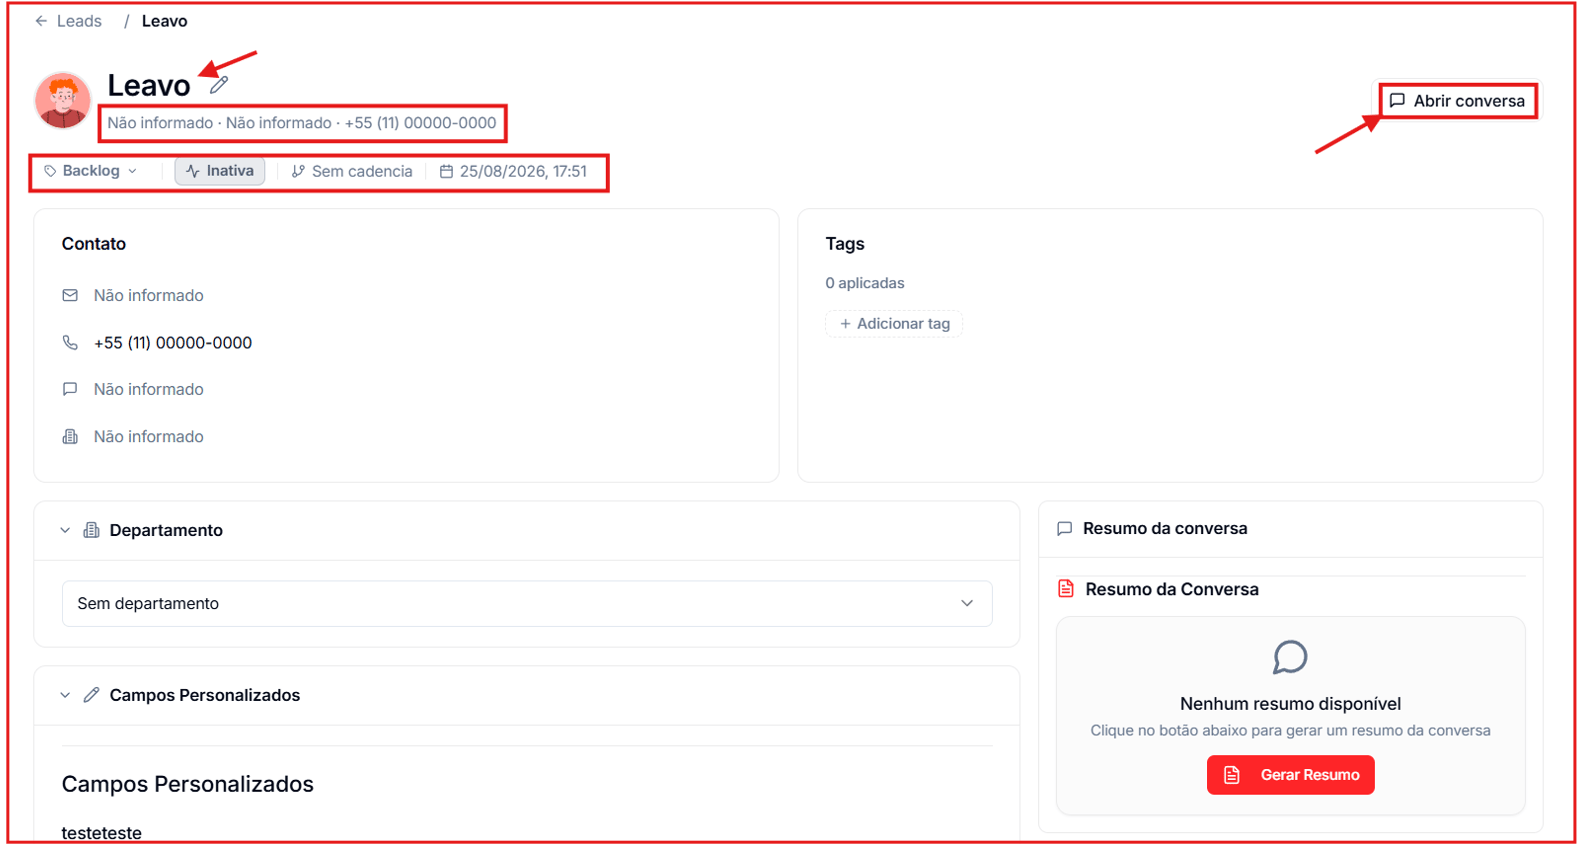This screenshot has height=844, width=1581.
Task: Click phone number in Contato card
Action: [x=173, y=342]
